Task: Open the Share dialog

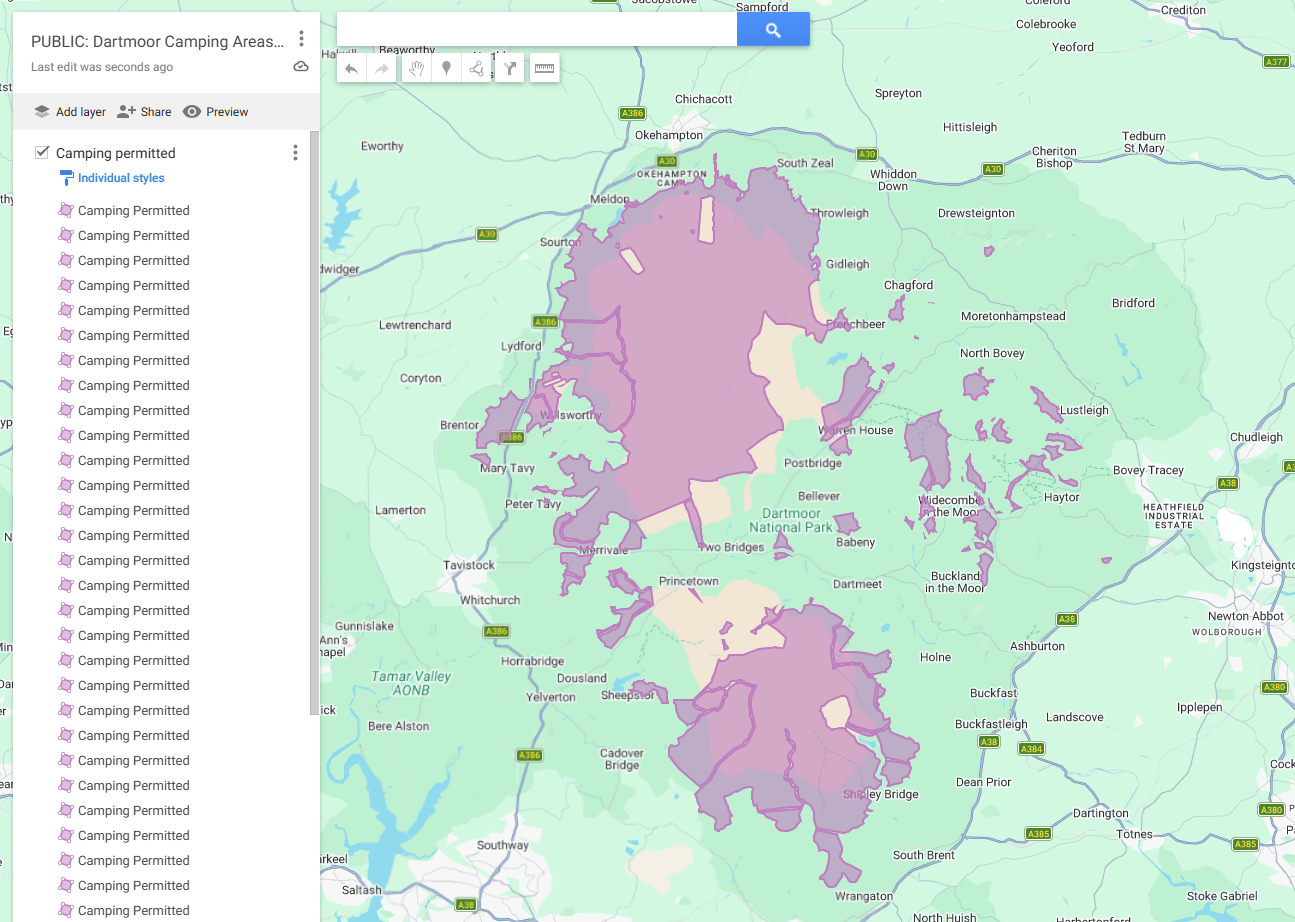Action: 144,112
